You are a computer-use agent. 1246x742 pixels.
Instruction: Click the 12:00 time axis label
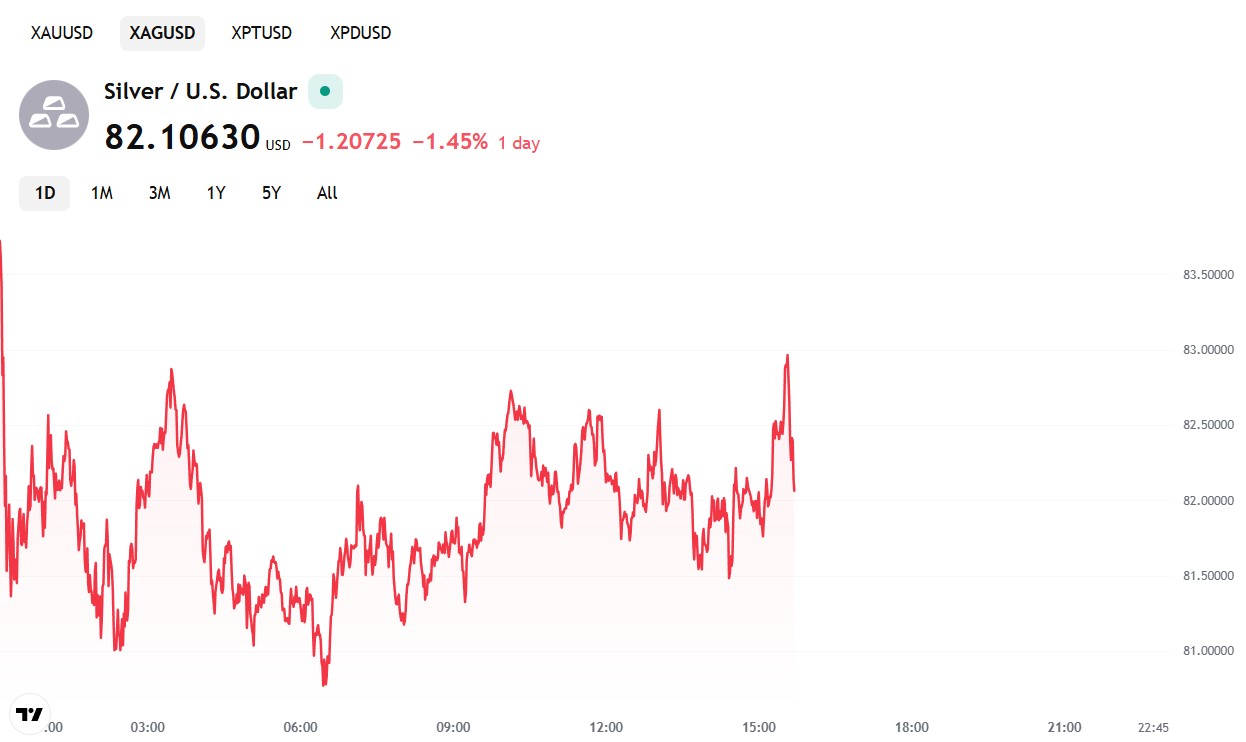click(x=605, y=727)
